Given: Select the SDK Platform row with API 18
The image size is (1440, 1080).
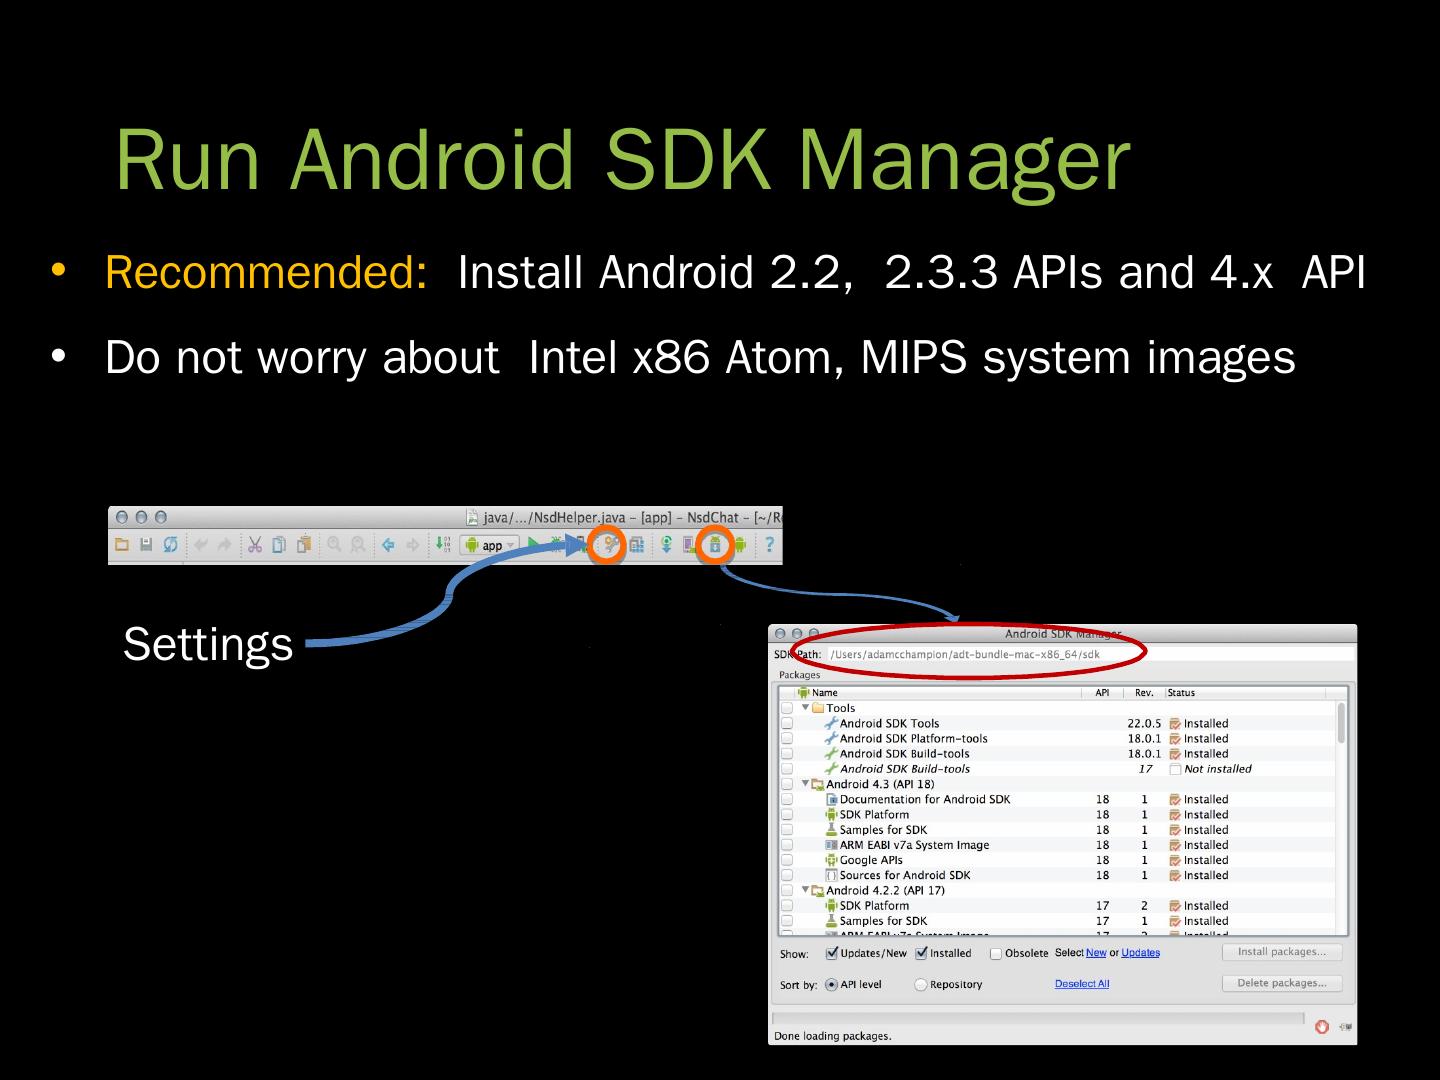Looking at the screenshot, I should tap(1058, 815).
